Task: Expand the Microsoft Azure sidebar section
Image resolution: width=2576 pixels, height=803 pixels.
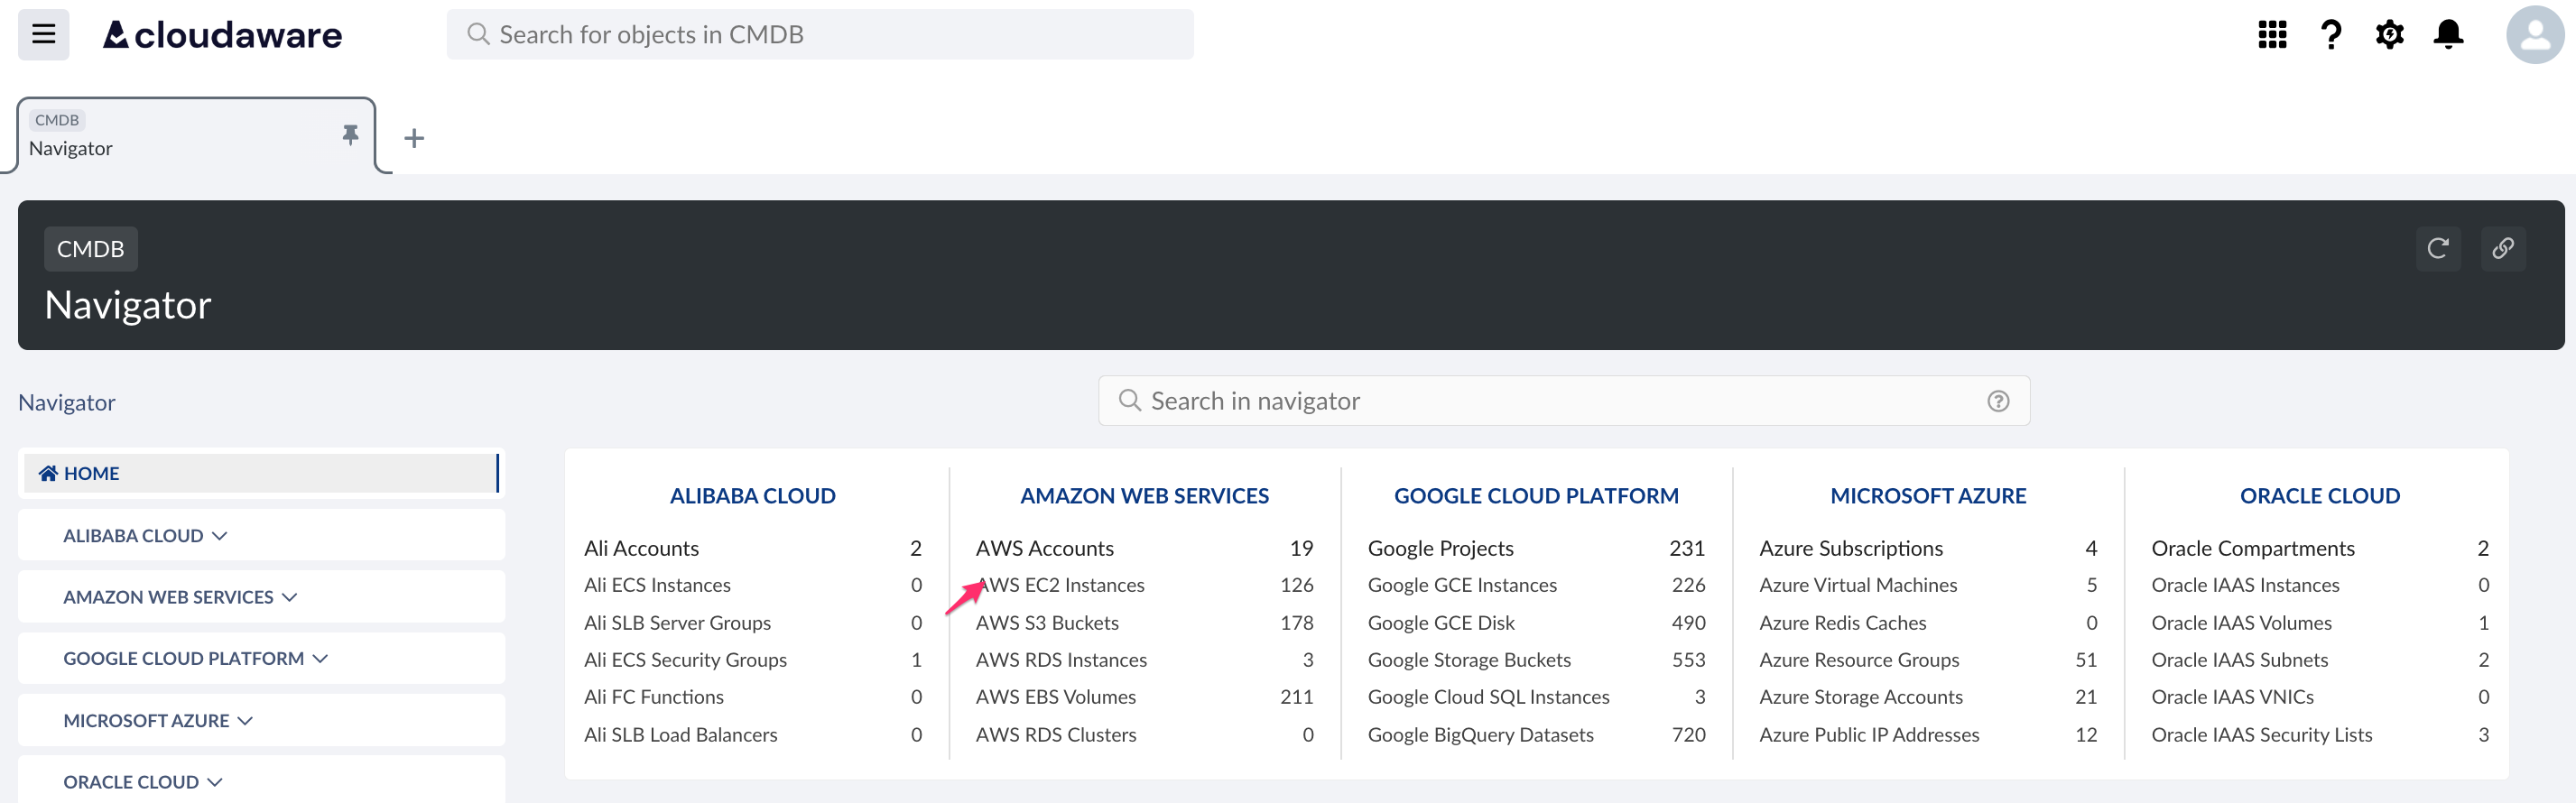Action: 158,721
